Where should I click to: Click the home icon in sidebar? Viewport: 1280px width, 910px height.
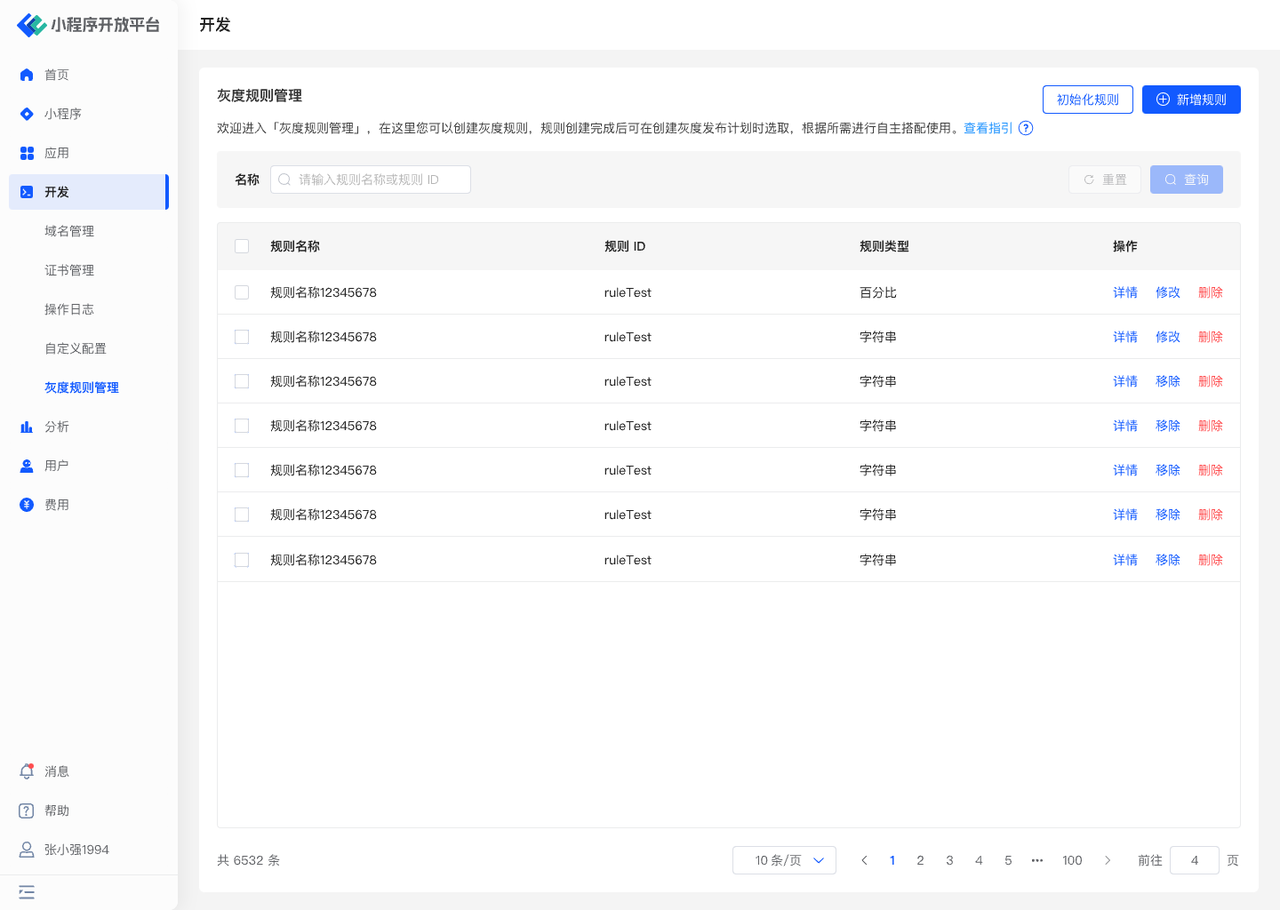pyautogui.click(x=27, y=75)
